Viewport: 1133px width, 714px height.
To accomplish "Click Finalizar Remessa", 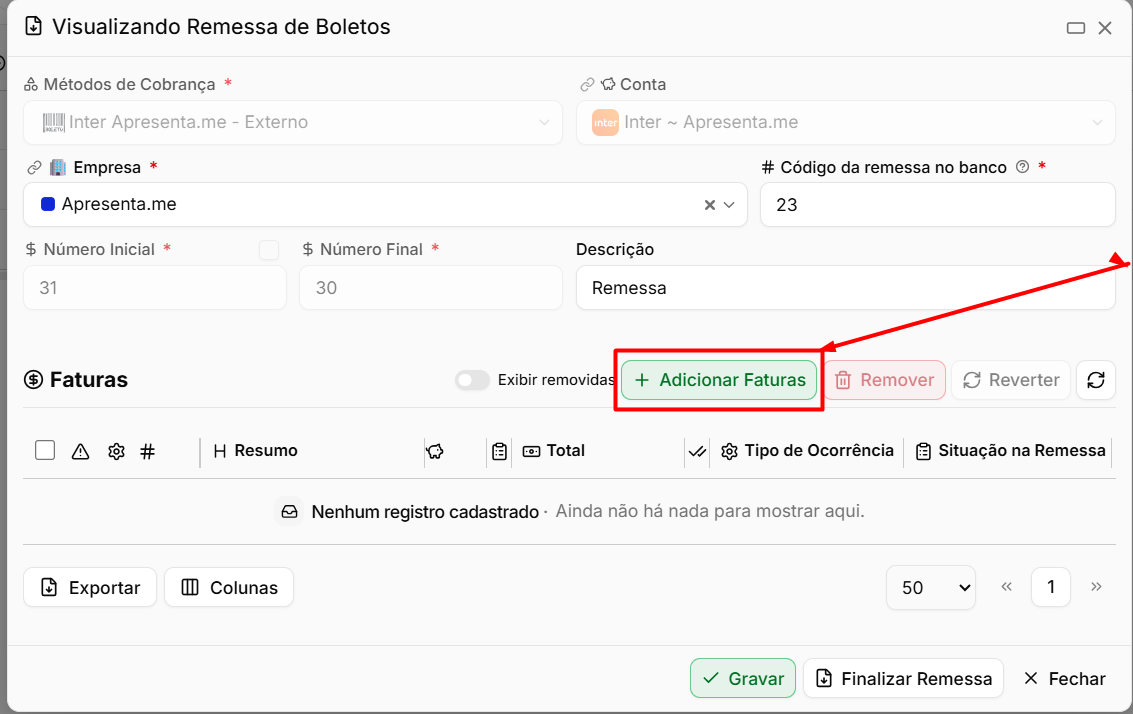I will tap(903, 679).
